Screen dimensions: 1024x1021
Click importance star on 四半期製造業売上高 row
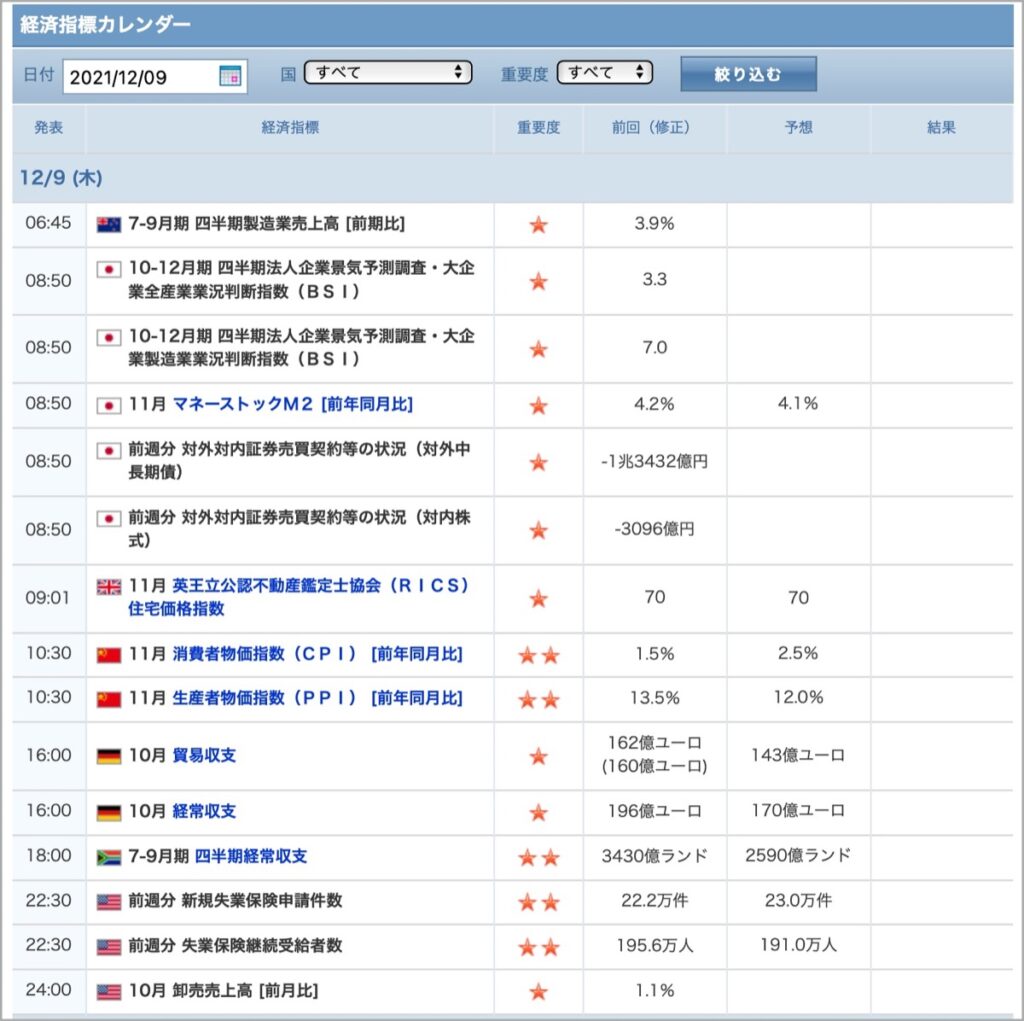click(x=538, y=225)
